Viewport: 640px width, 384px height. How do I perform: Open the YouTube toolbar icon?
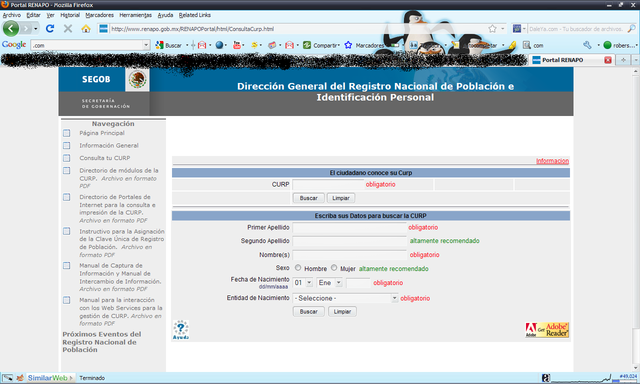(x=236, y=45)
